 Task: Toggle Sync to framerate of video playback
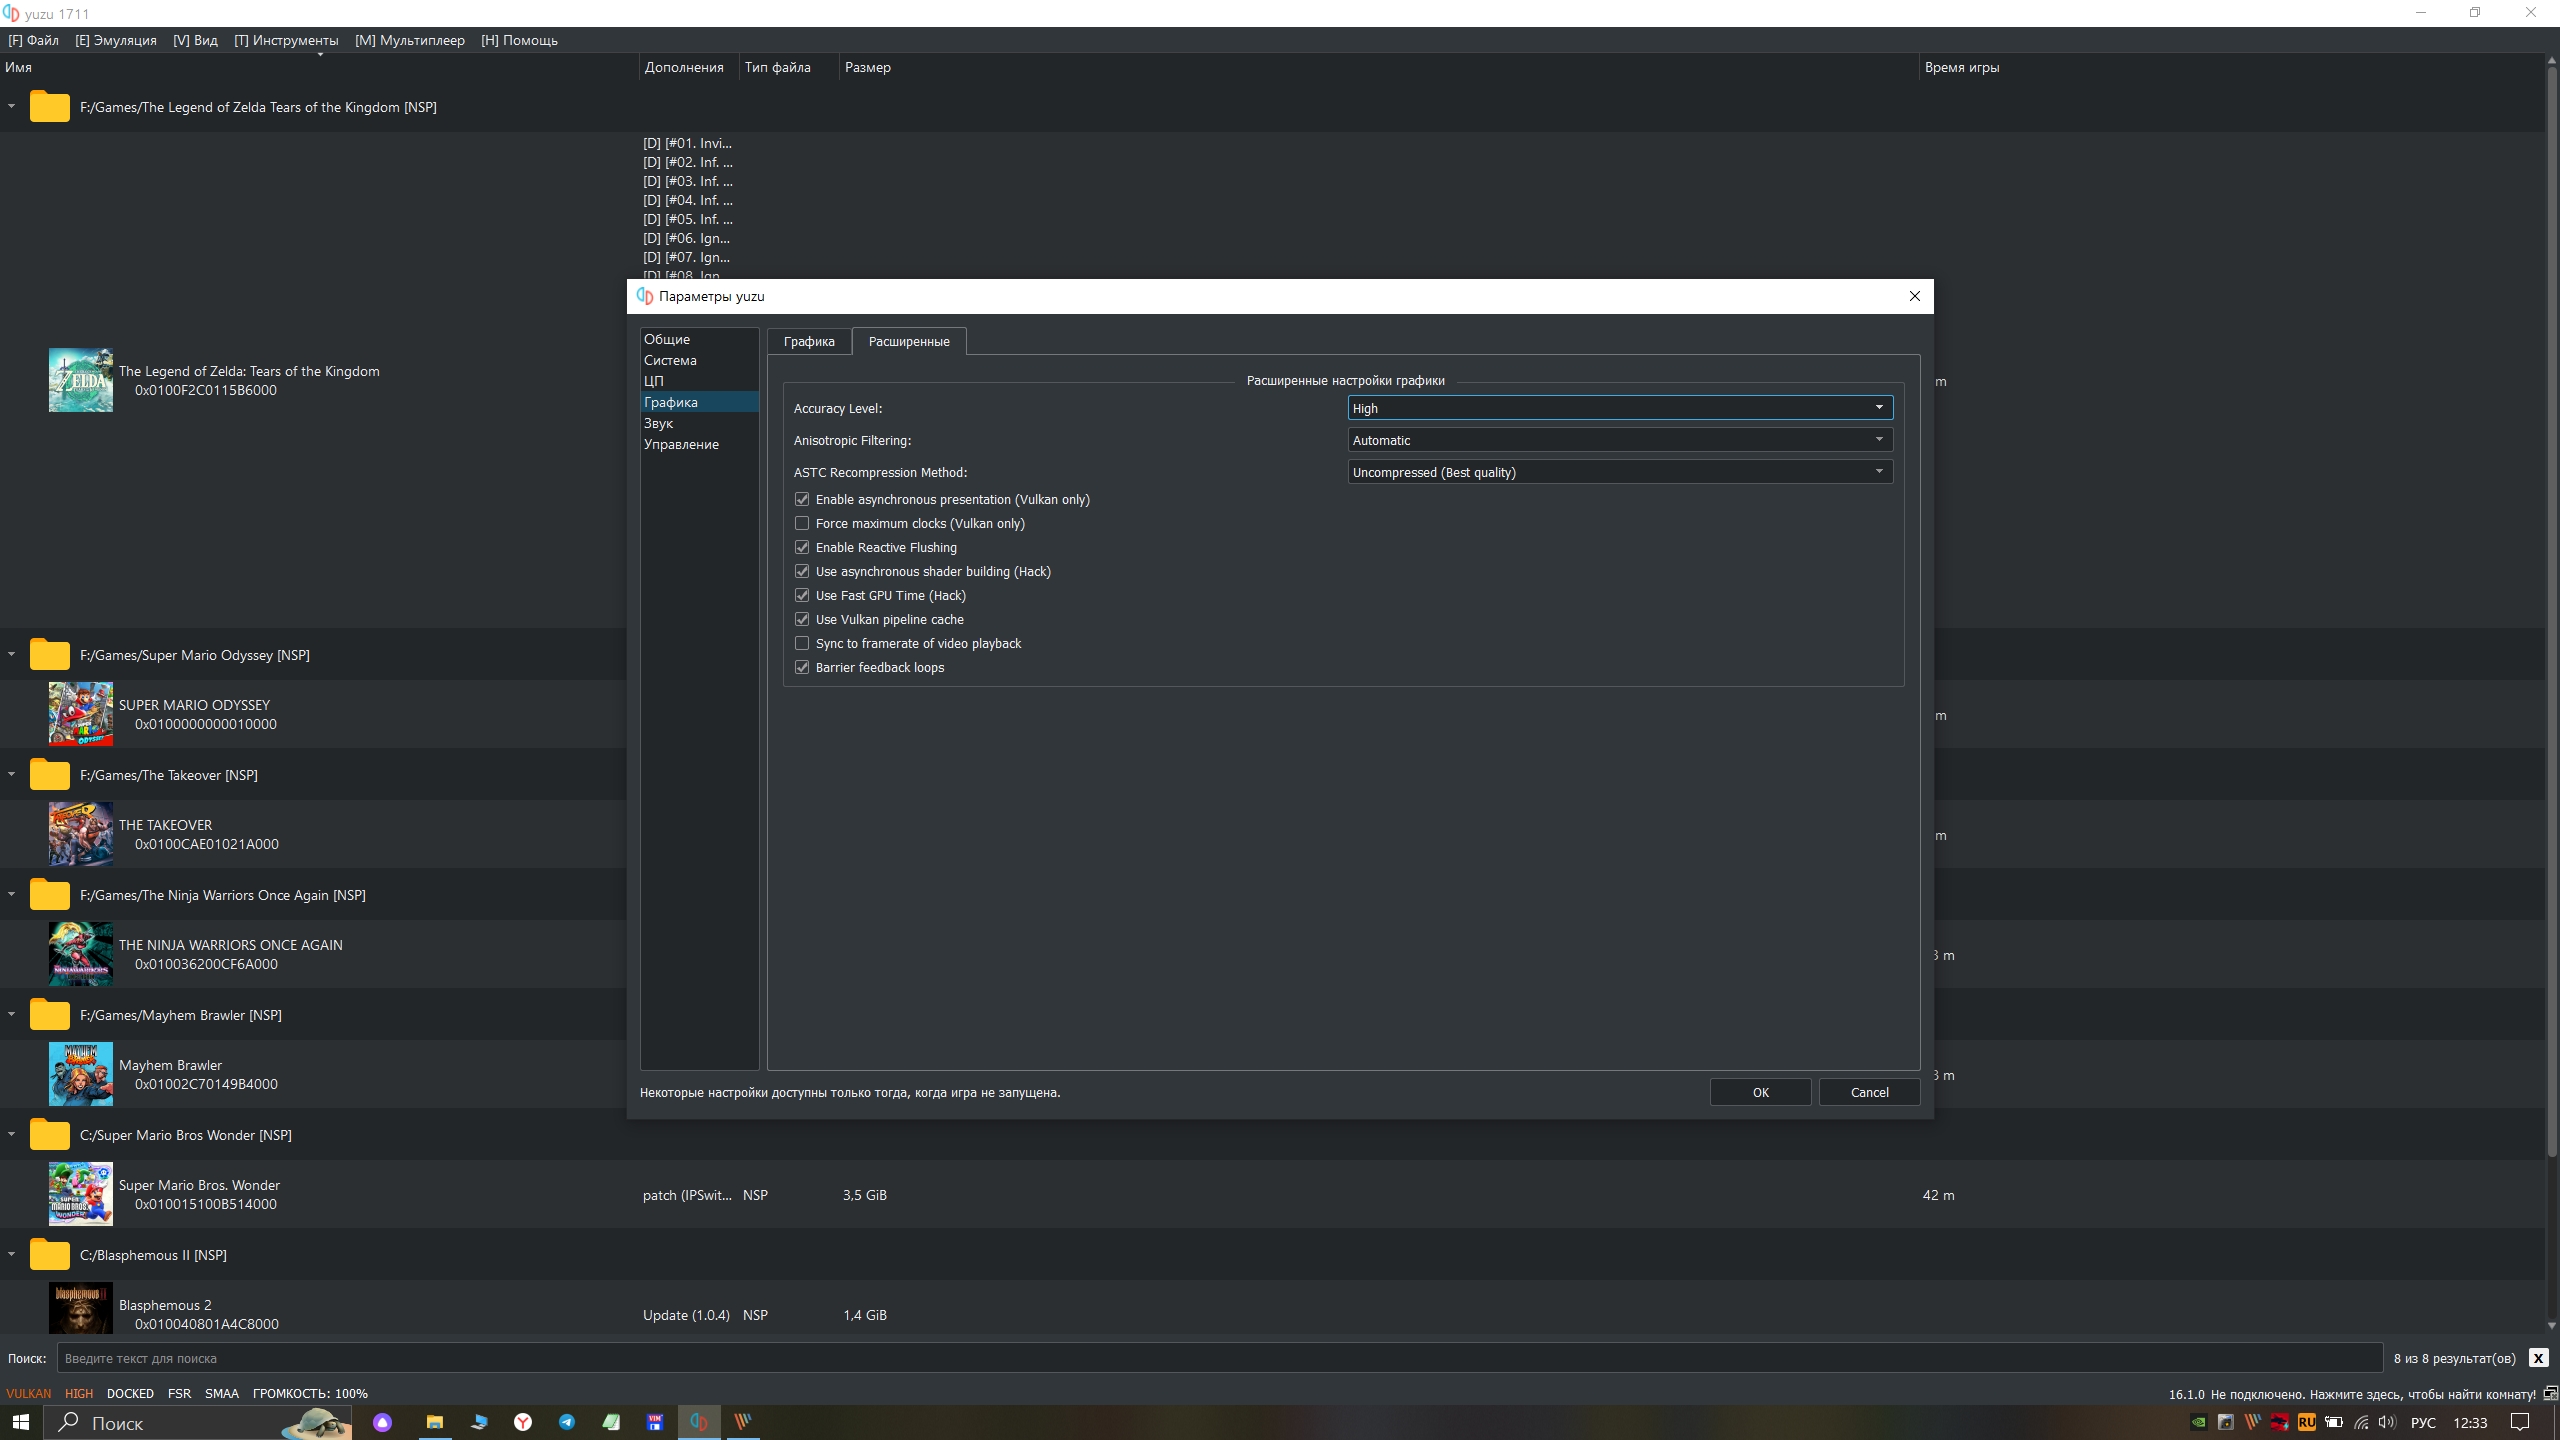[x=804, y=644]
